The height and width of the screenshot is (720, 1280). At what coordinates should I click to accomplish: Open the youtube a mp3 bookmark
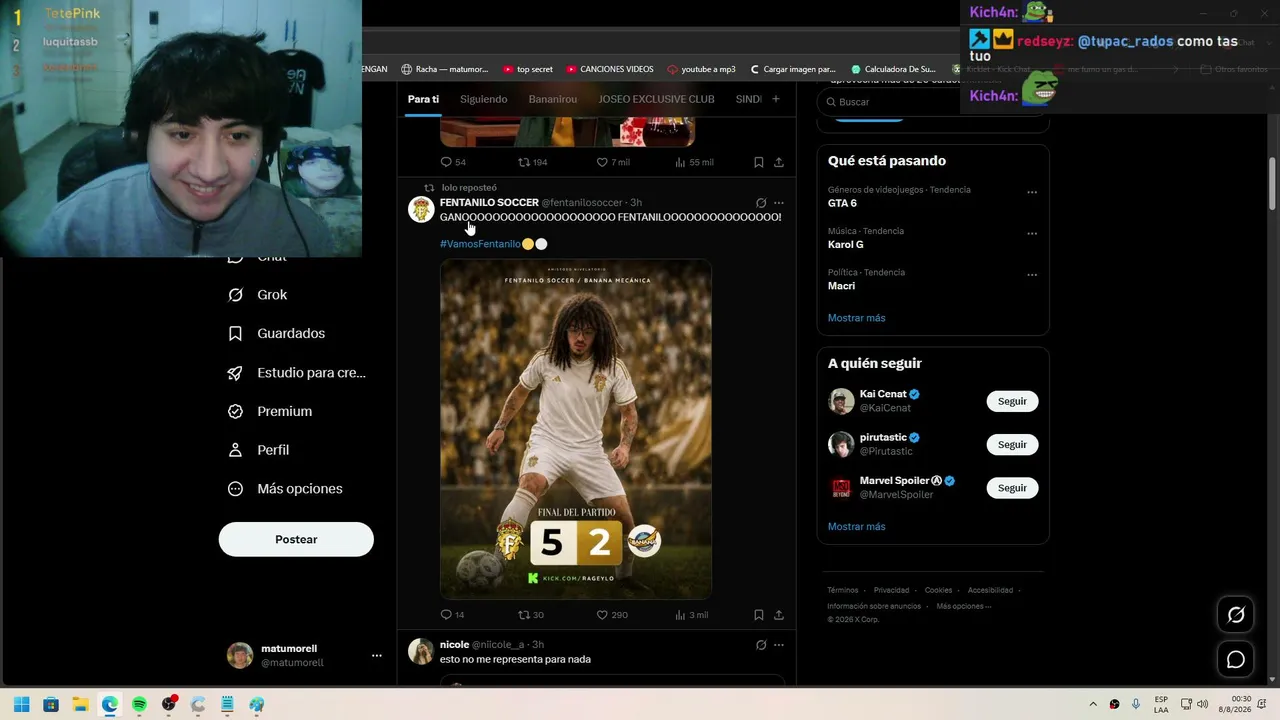point(701,69)
